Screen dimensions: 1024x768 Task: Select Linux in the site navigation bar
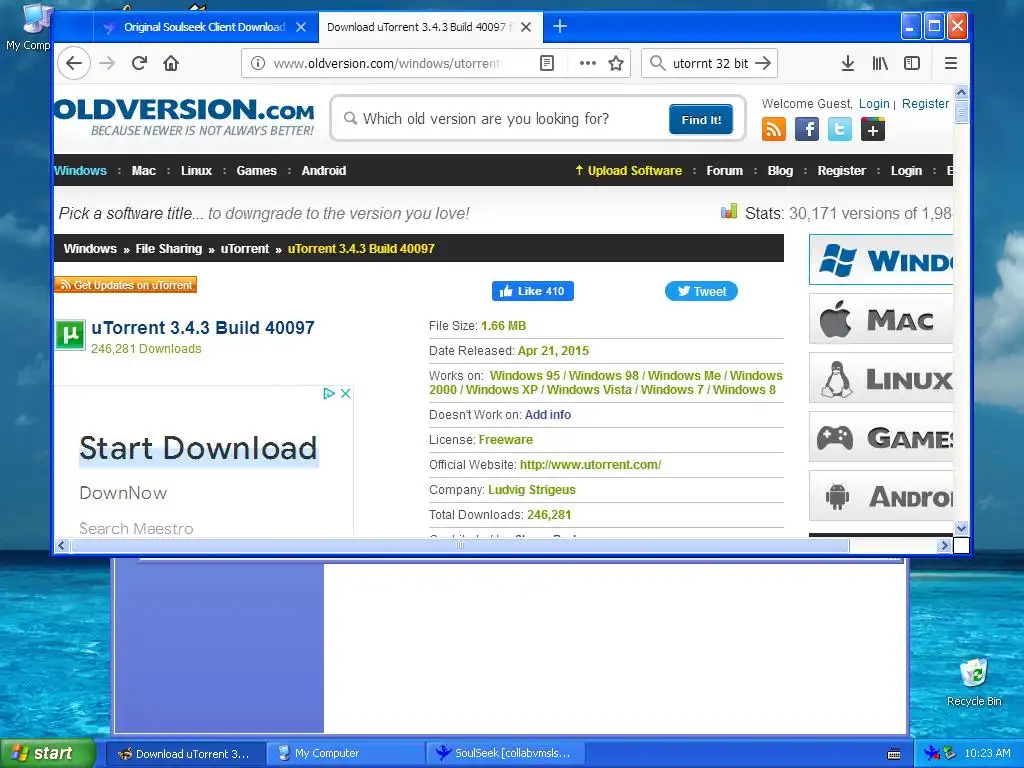click(196, 170)
